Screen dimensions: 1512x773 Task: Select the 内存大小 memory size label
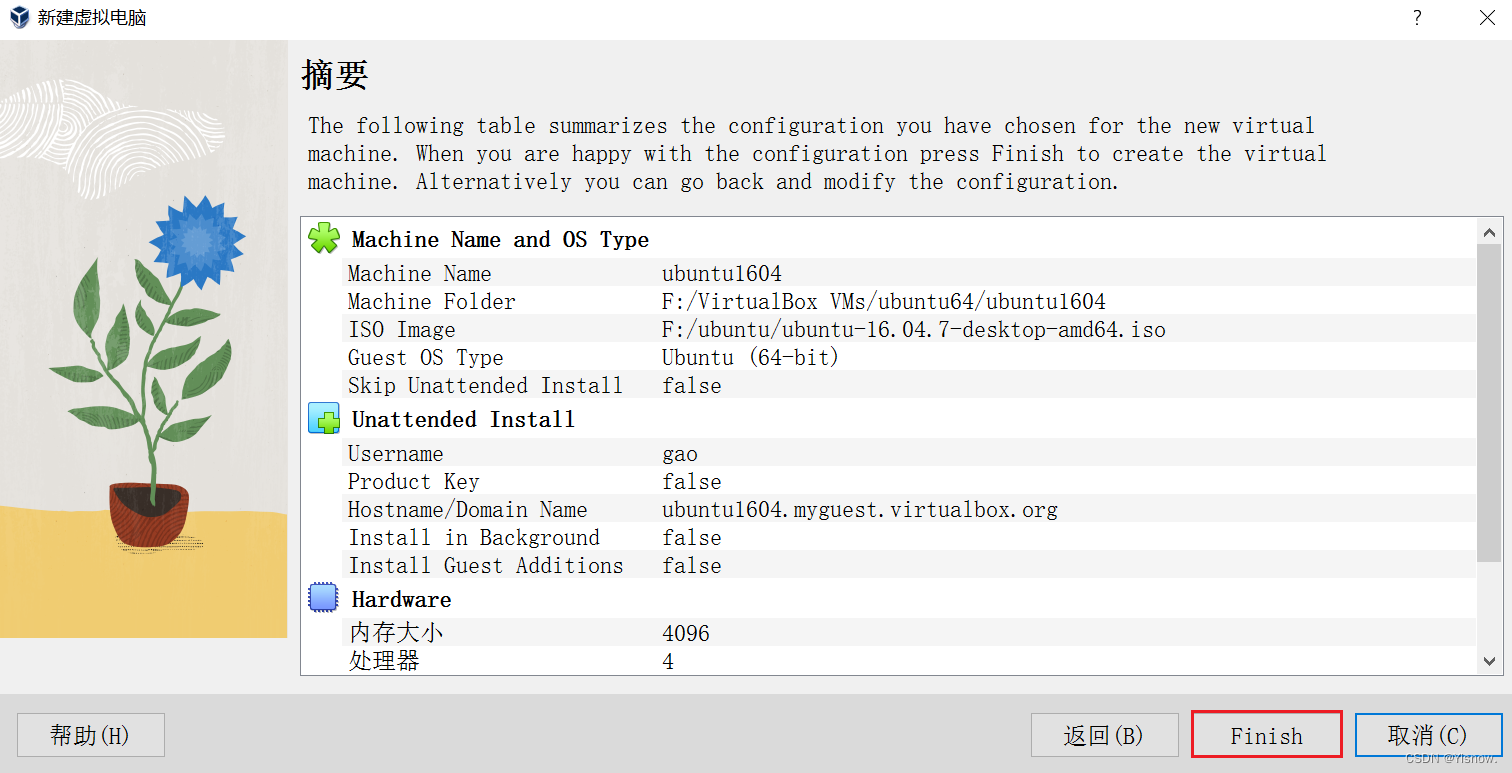click(x=395, y=633)
